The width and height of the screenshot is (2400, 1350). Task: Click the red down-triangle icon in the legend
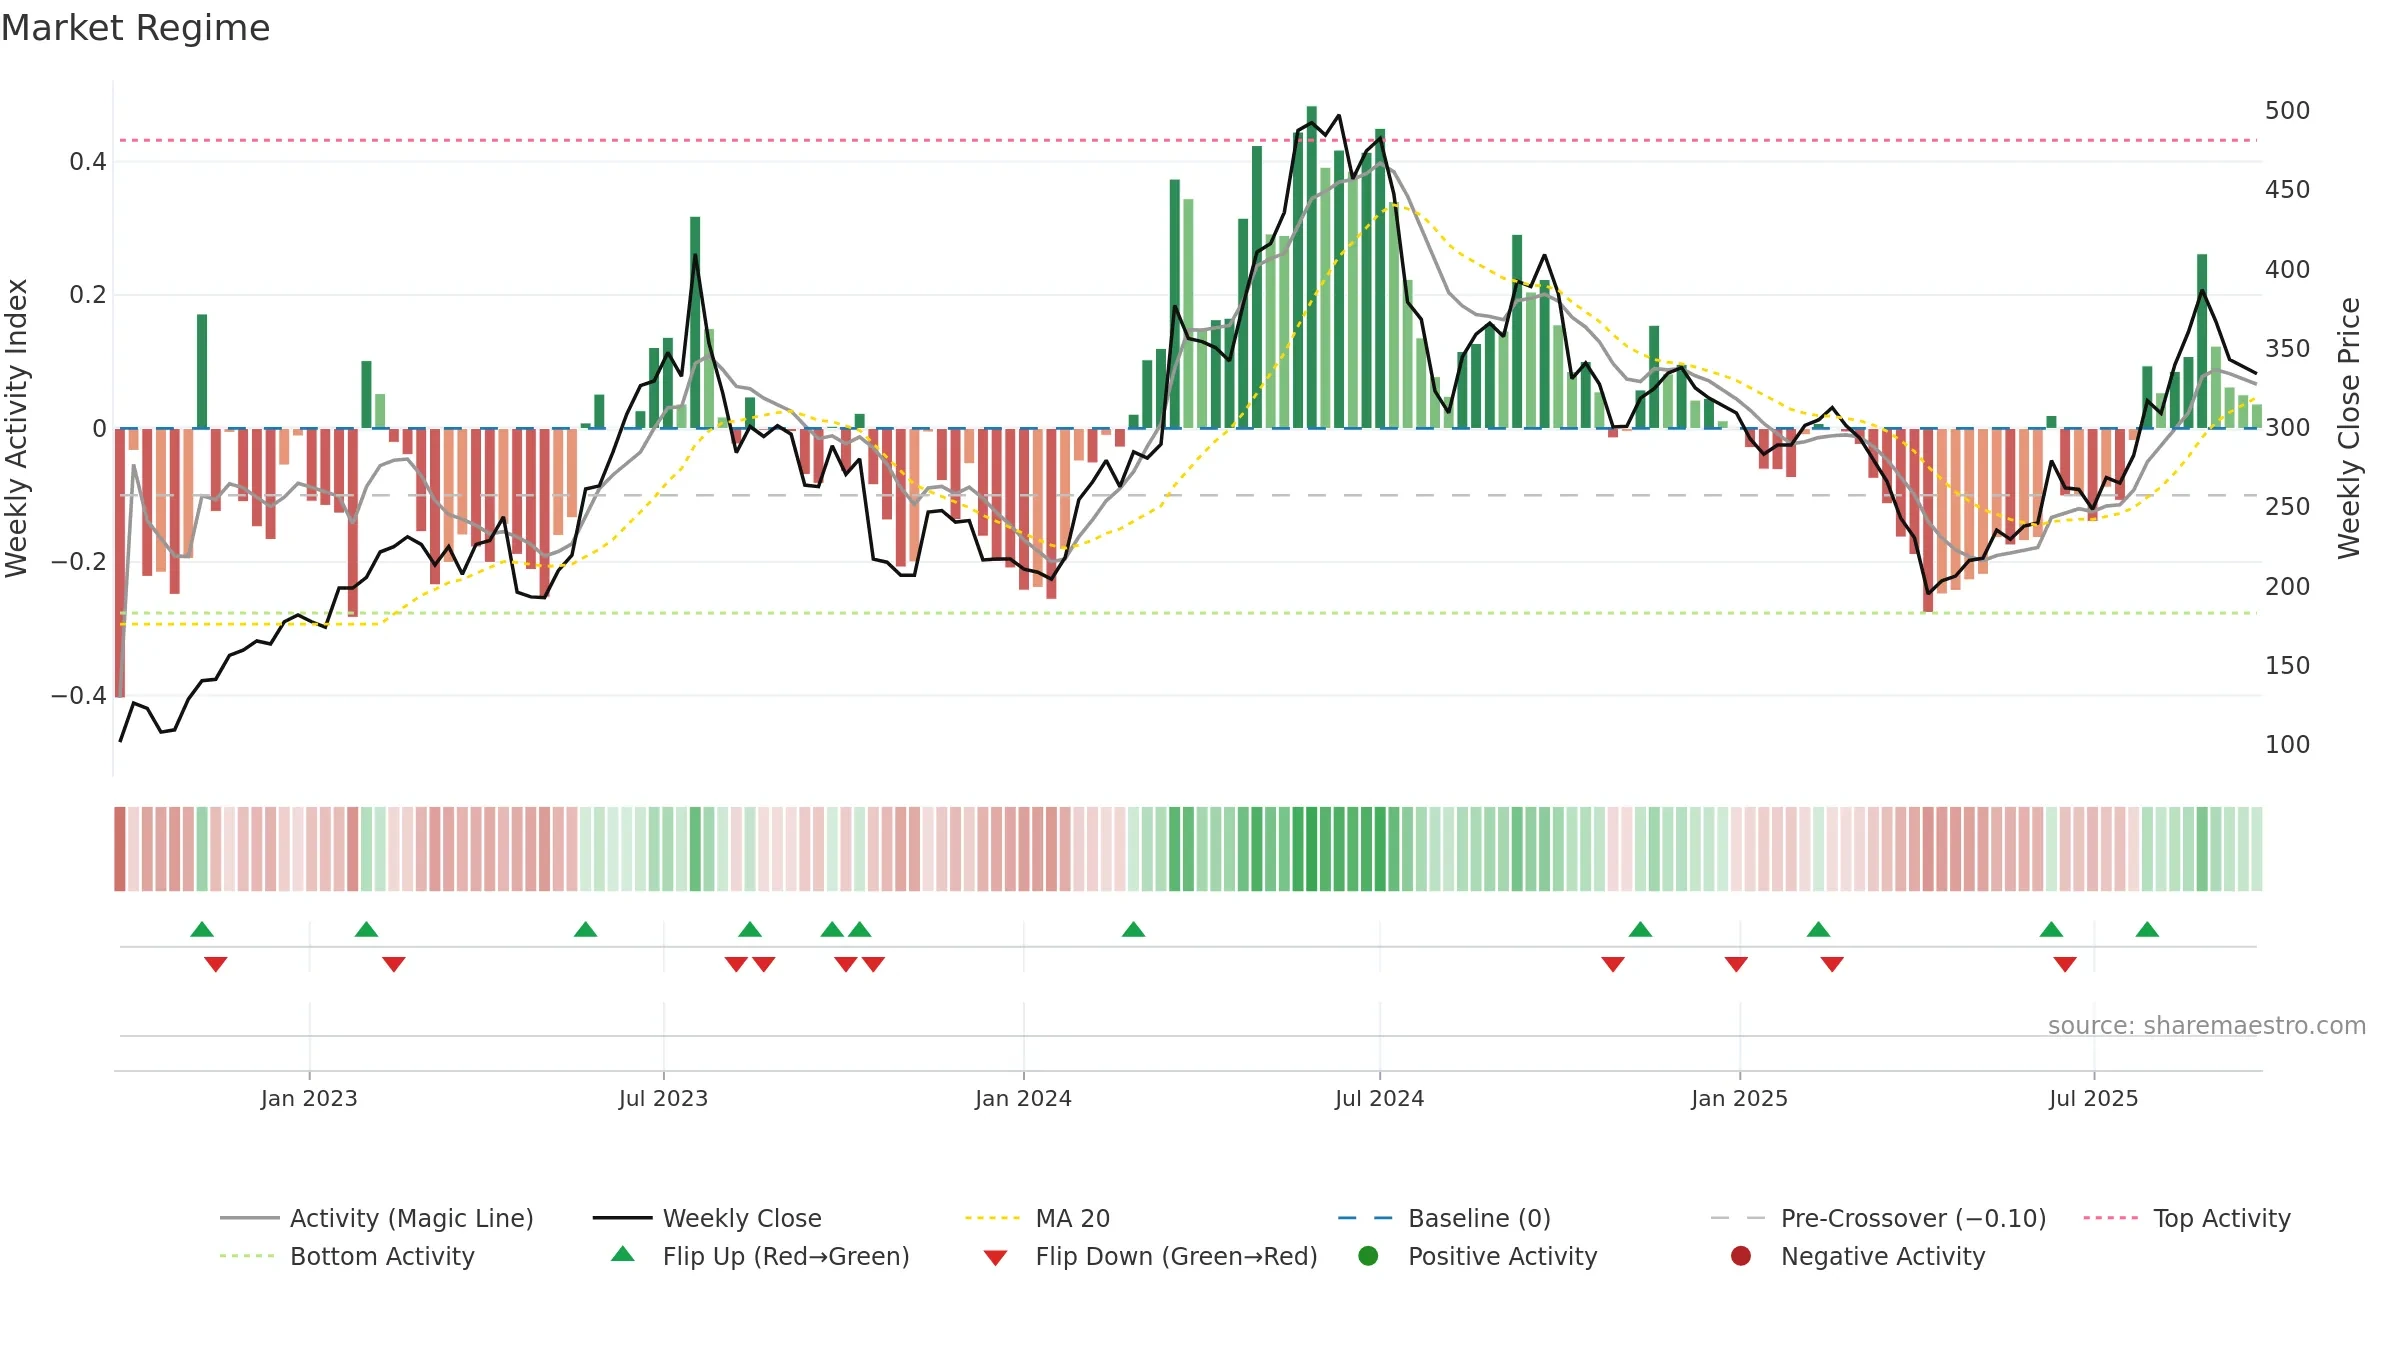pos(995,1258)
